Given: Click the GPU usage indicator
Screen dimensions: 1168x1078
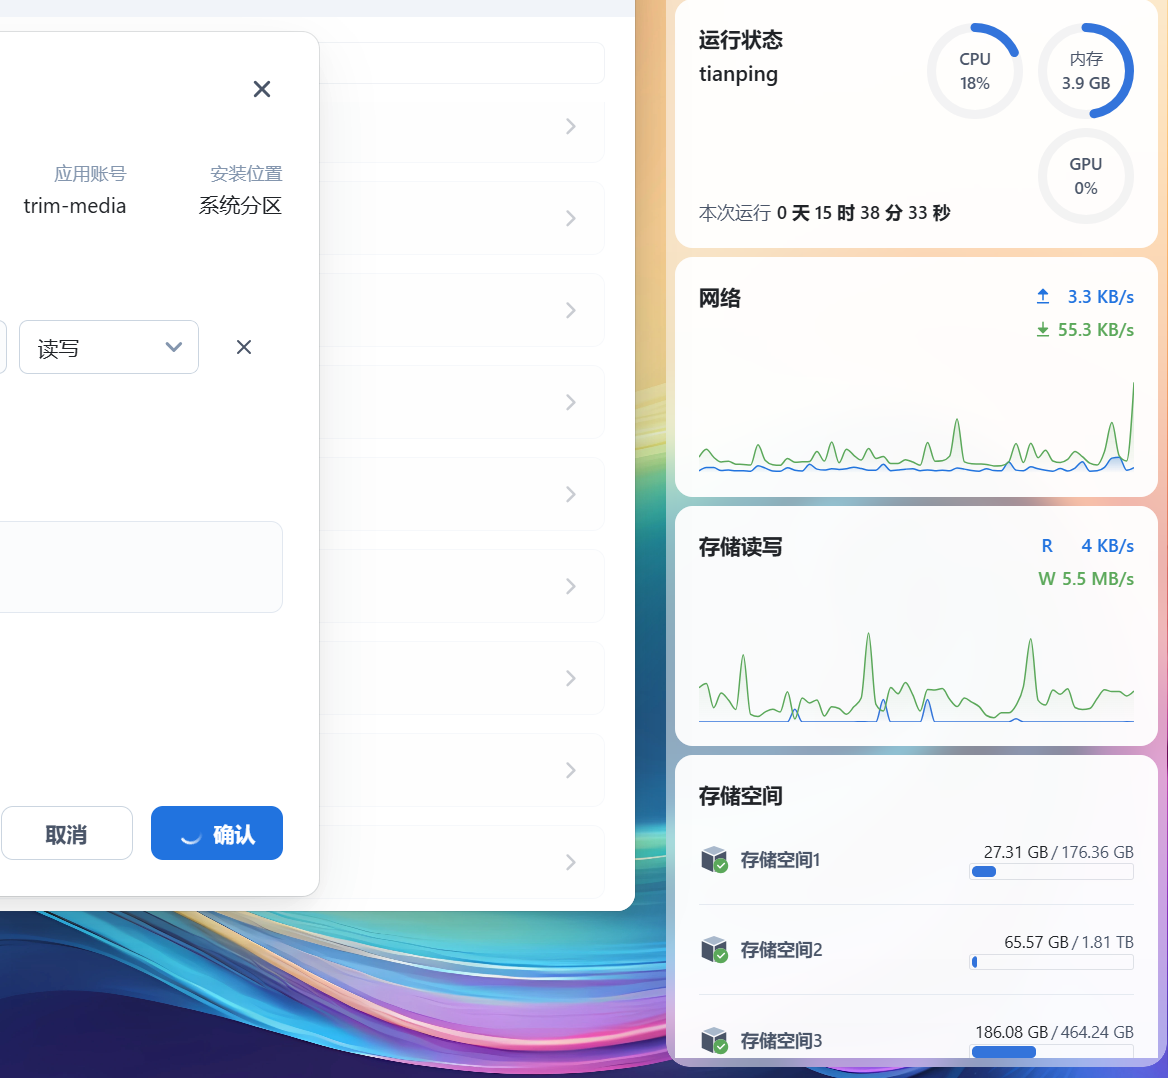Looking at the screenshot, I should point(1086,176).
